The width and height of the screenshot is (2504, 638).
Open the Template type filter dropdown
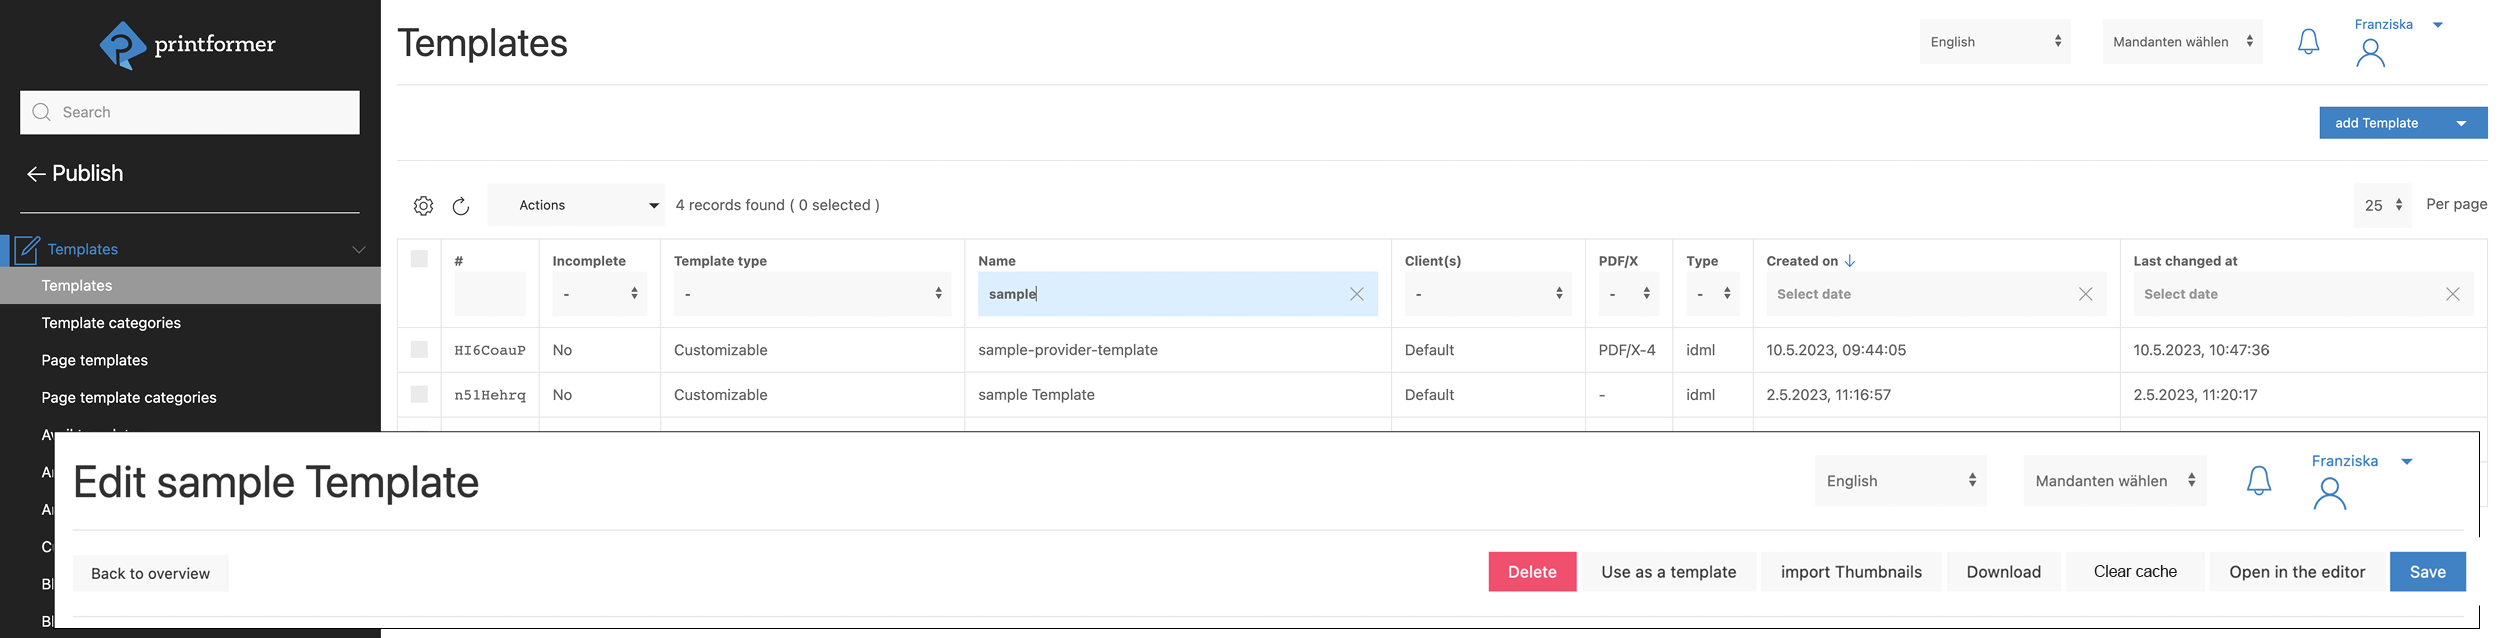[811, 294]
